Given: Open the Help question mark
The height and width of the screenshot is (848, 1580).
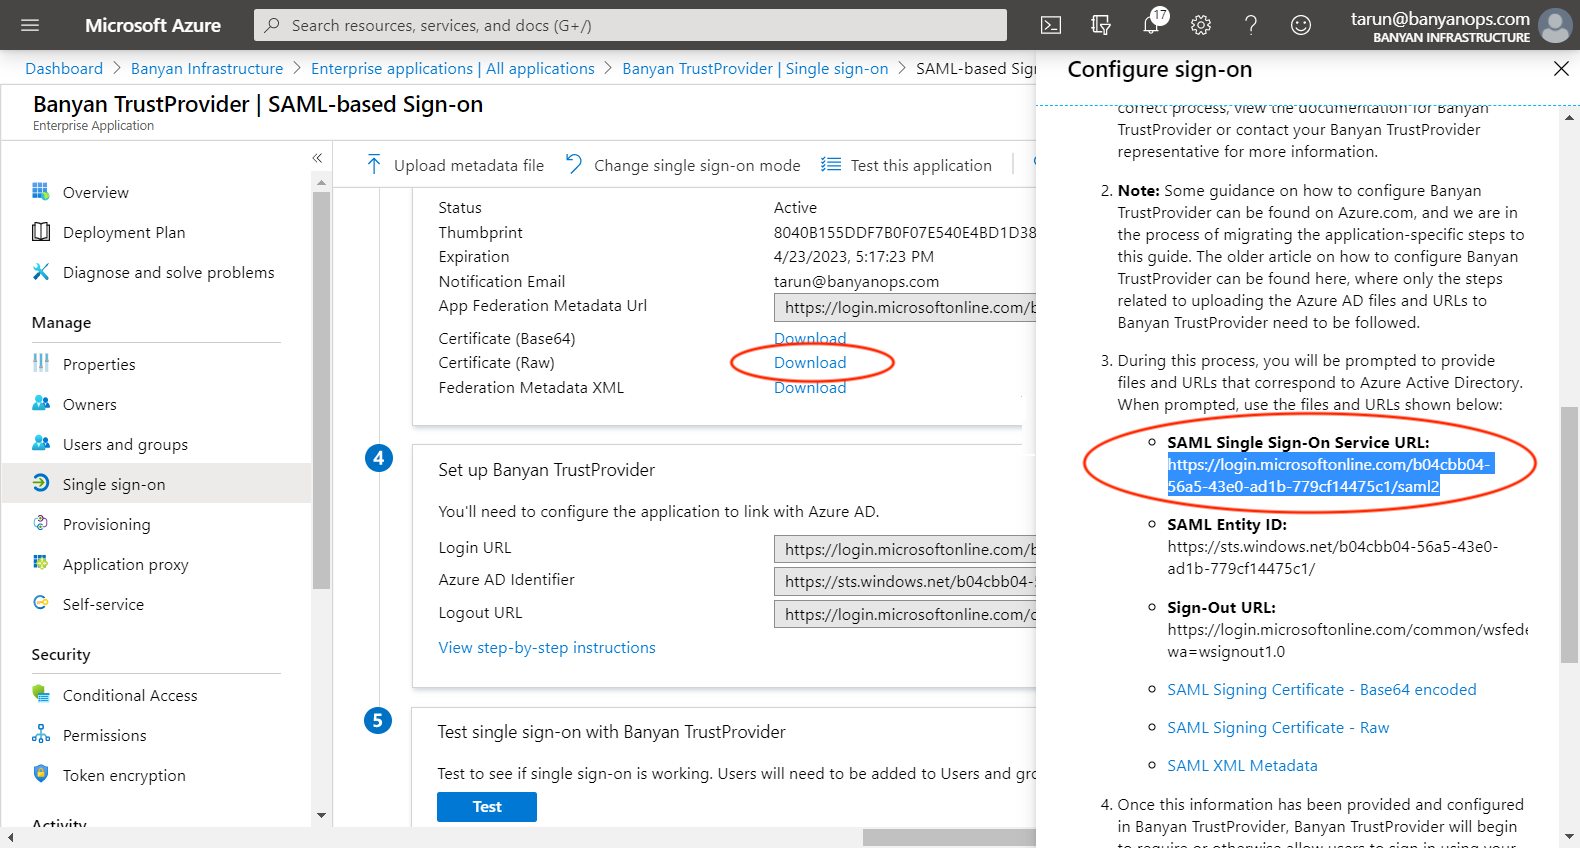Looking at the screenshot, I should (1251, 25).
